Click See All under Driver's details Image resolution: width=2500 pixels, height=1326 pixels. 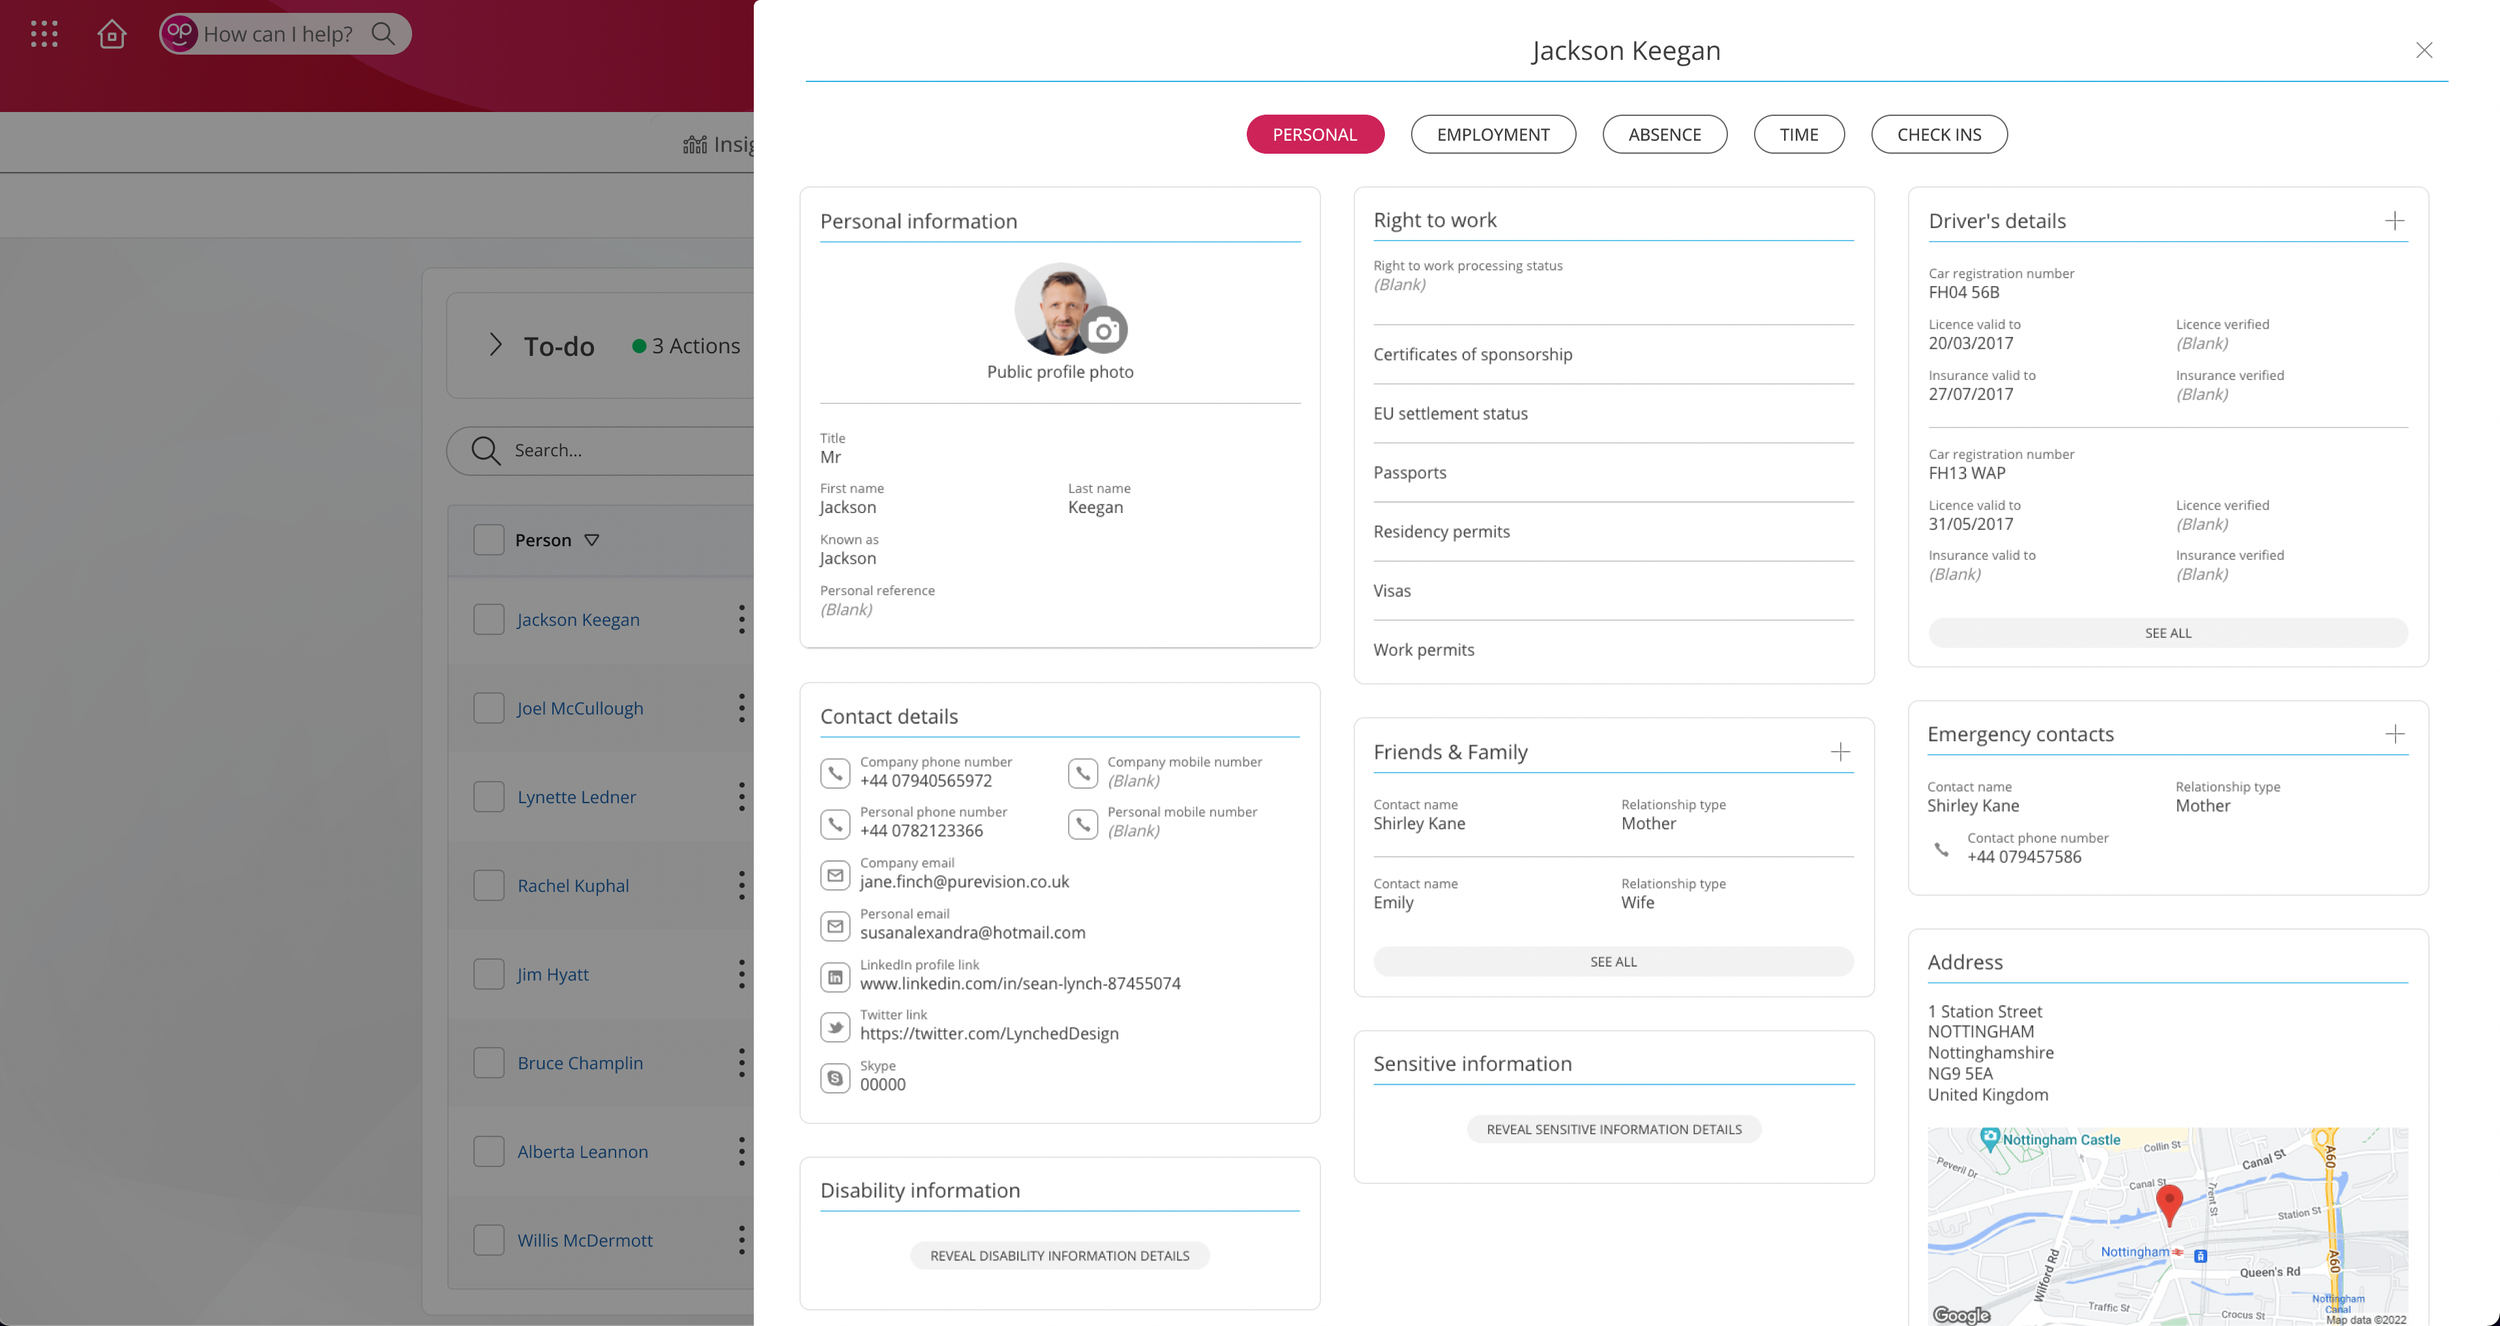2168,633
